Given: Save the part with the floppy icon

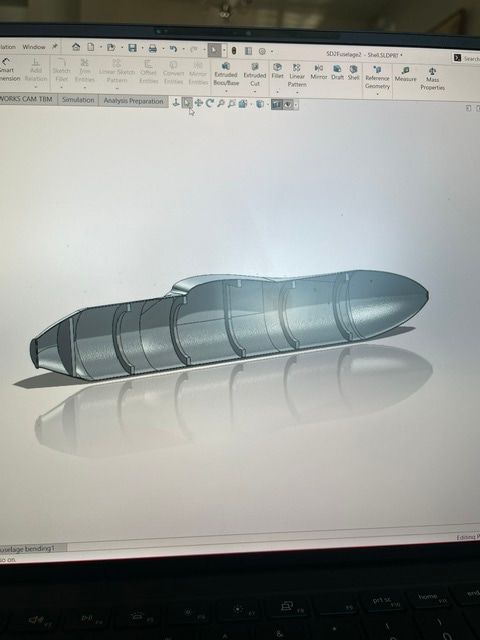Looking at the screenshot, I should 132,48.
